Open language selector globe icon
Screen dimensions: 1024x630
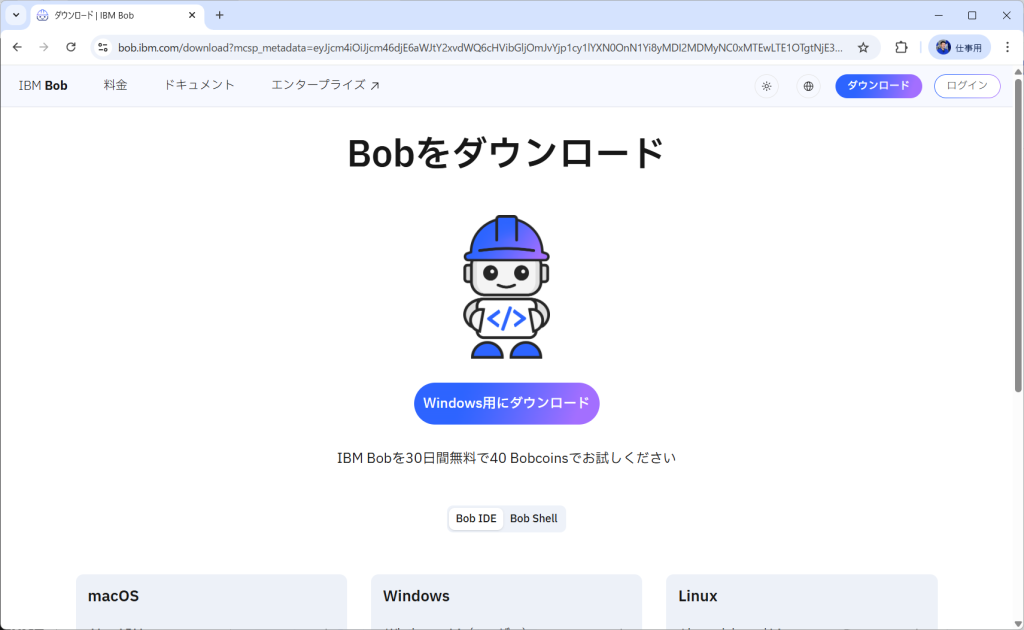pos(808,86)
